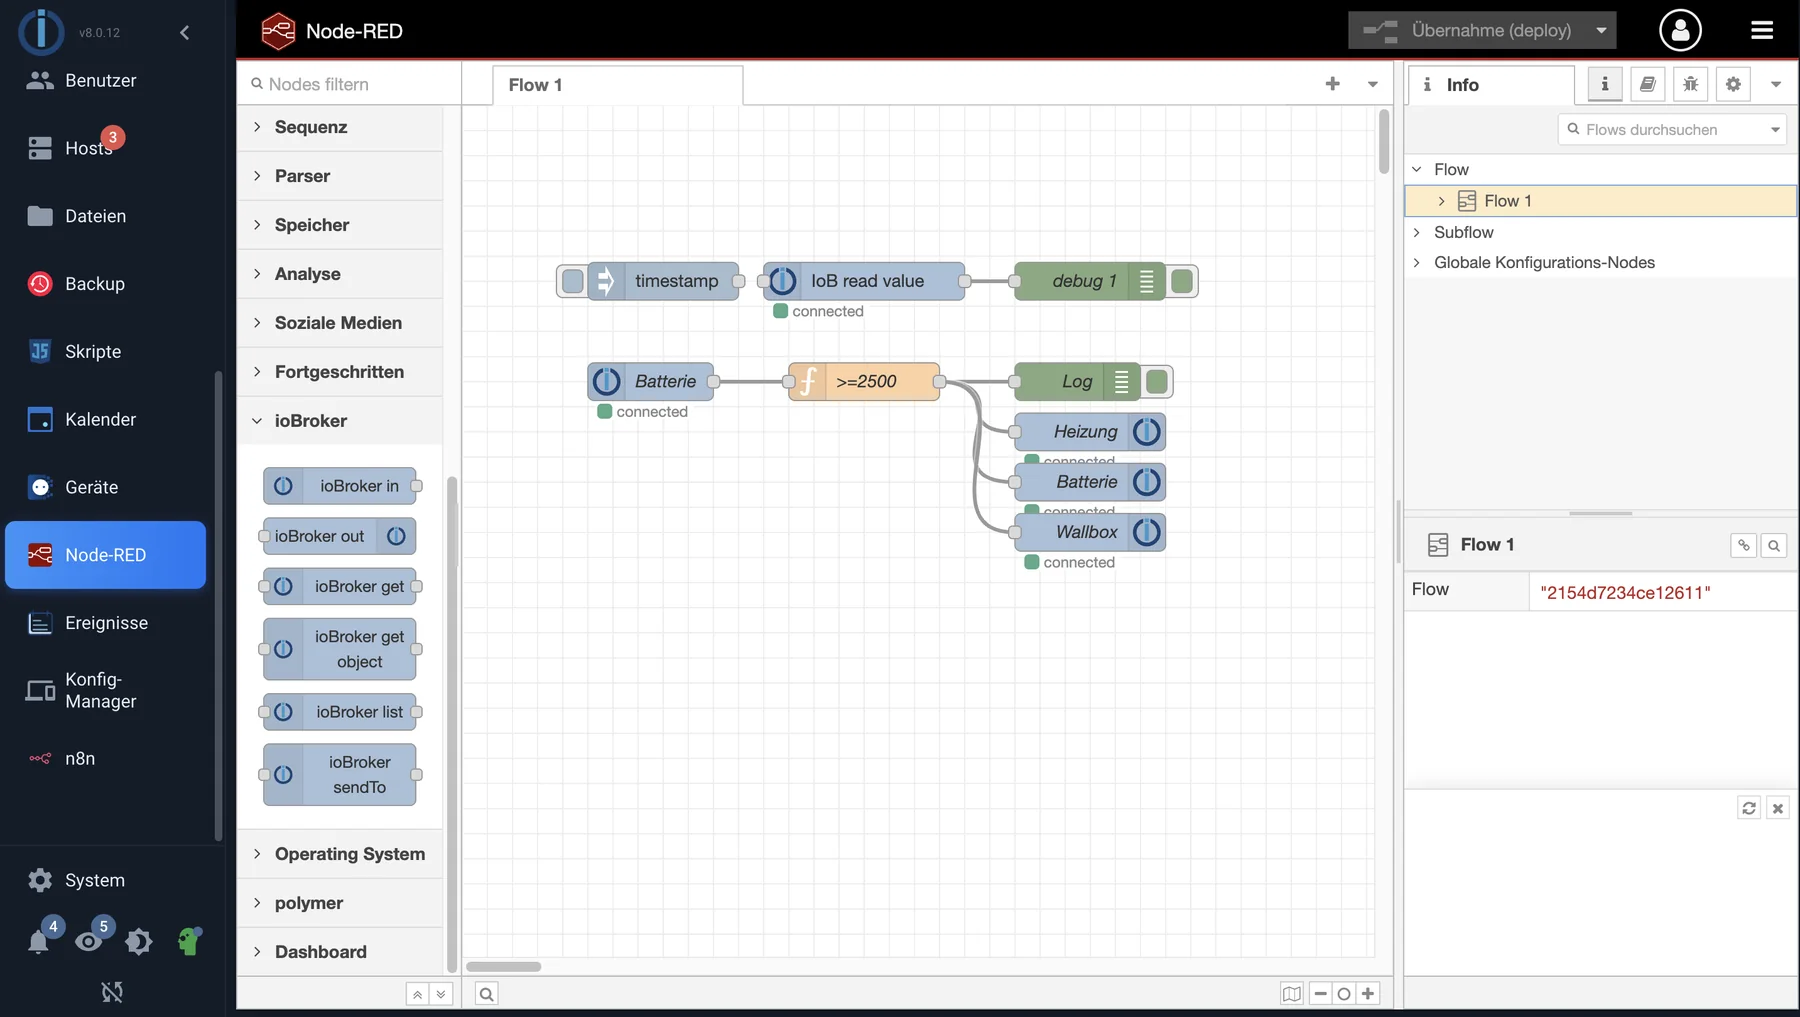Show Configuration nodes gear tab
Viewport: 1800px width, 1017px height.
1733,85
